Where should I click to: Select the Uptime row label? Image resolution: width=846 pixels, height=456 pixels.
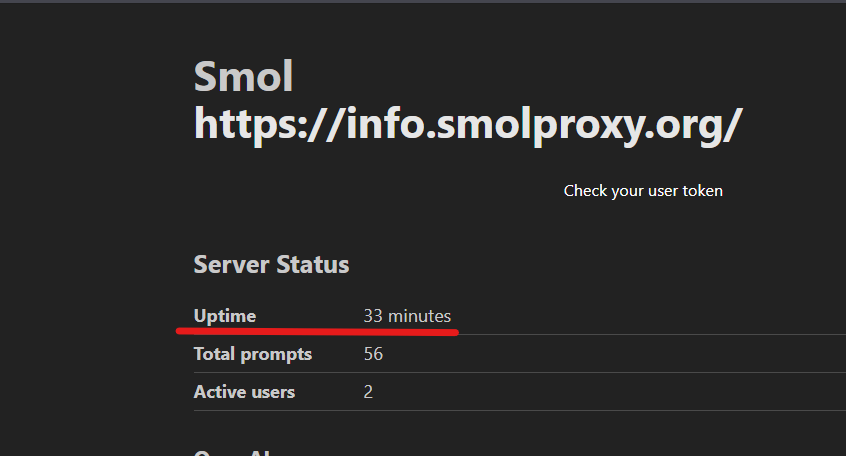pyautogui.click(x=224, y=316)
